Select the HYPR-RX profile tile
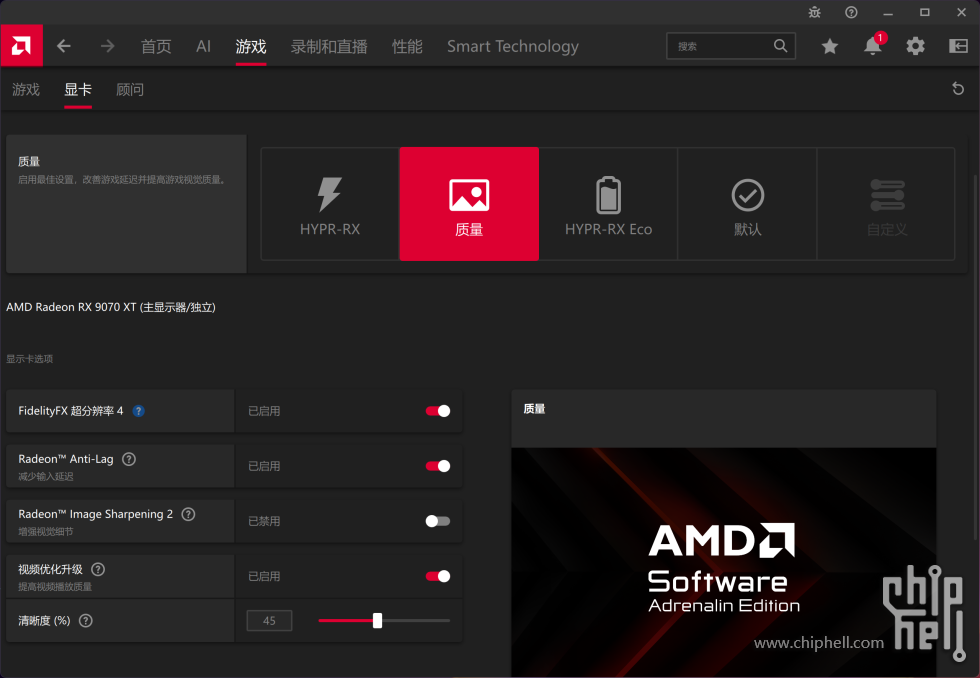 [330, 204]
